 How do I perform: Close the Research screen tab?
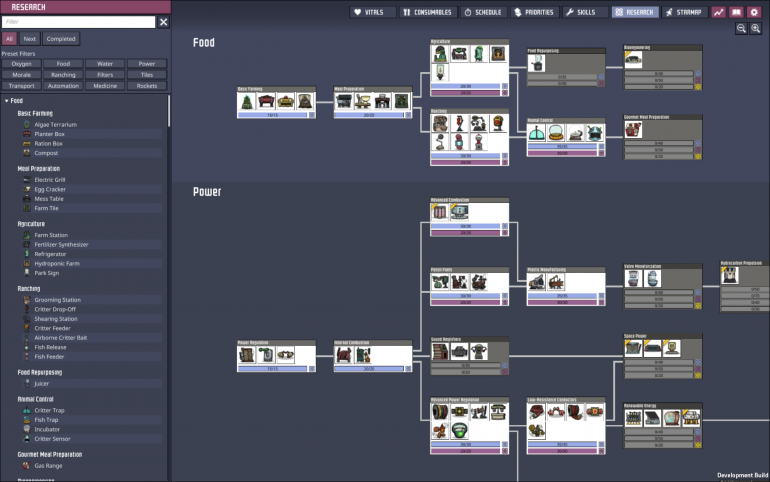(635, 12)
